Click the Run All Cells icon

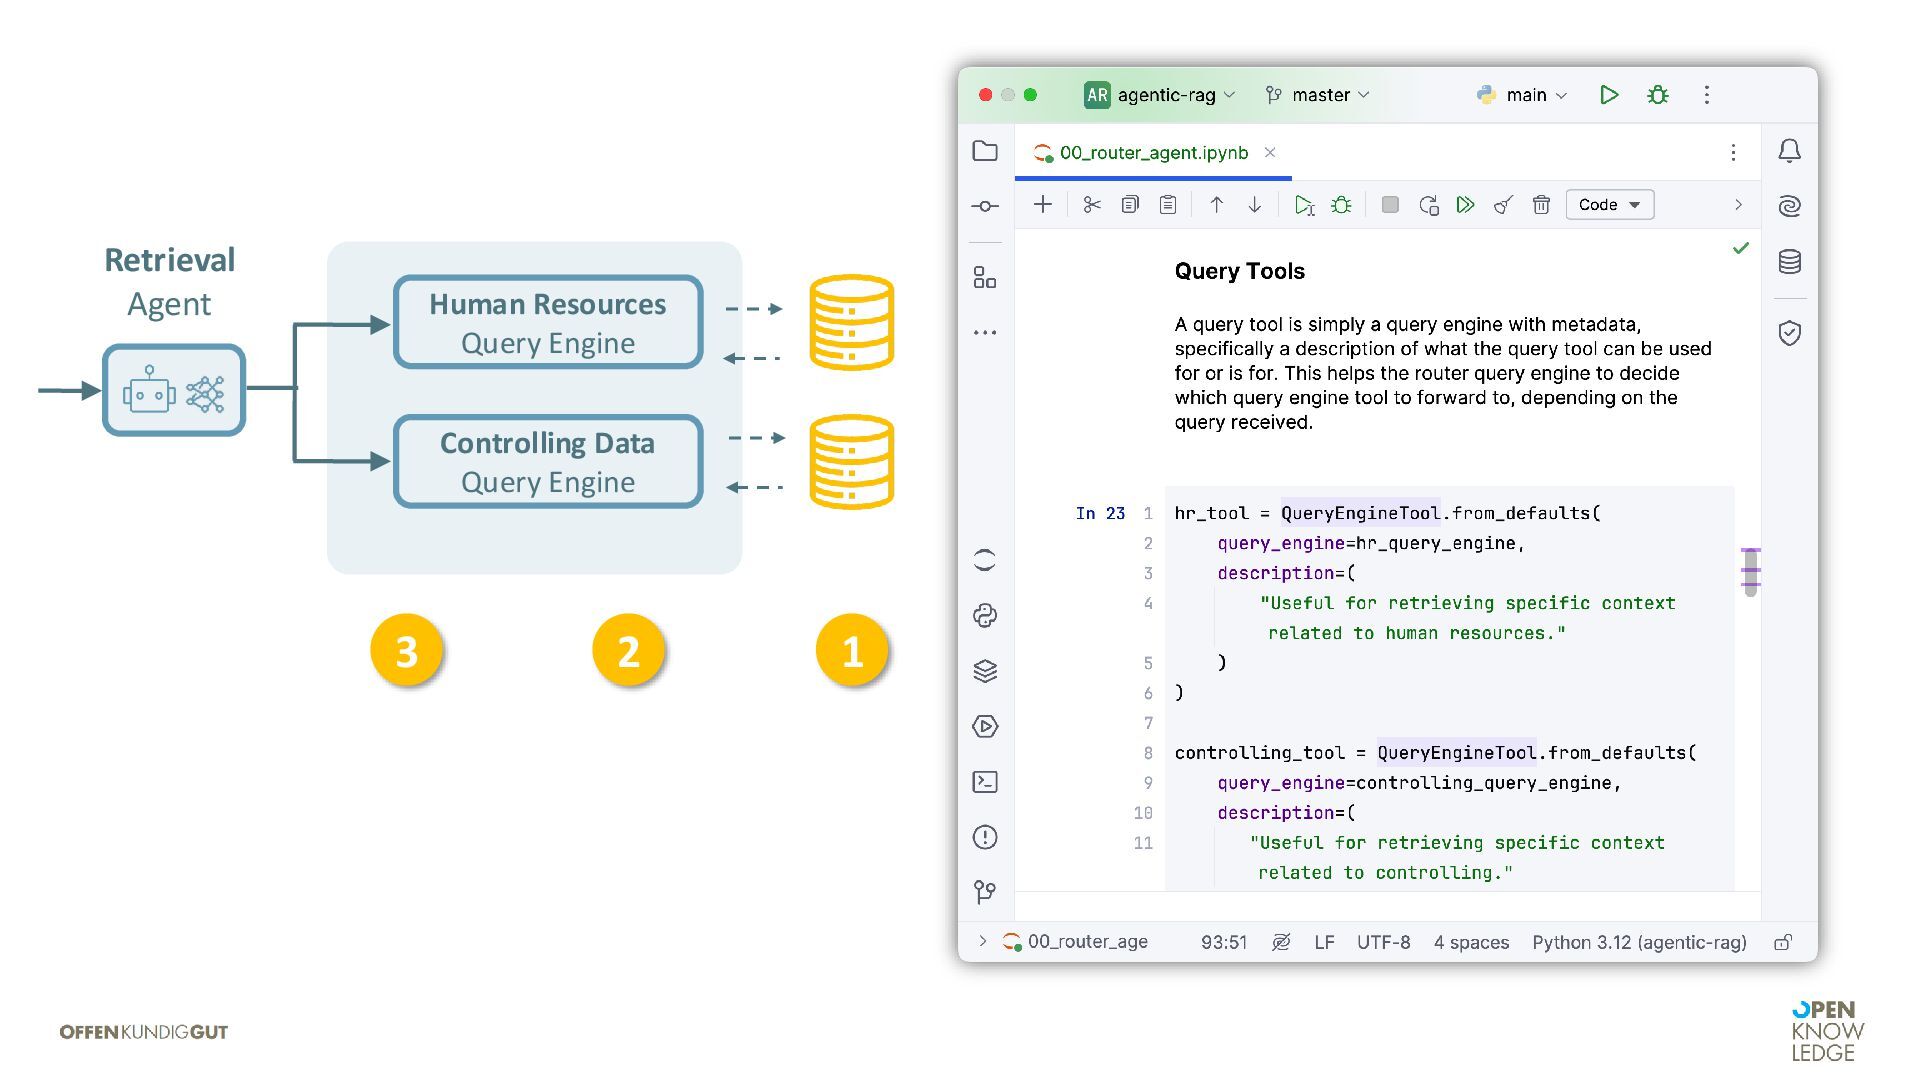[1465, 205]
